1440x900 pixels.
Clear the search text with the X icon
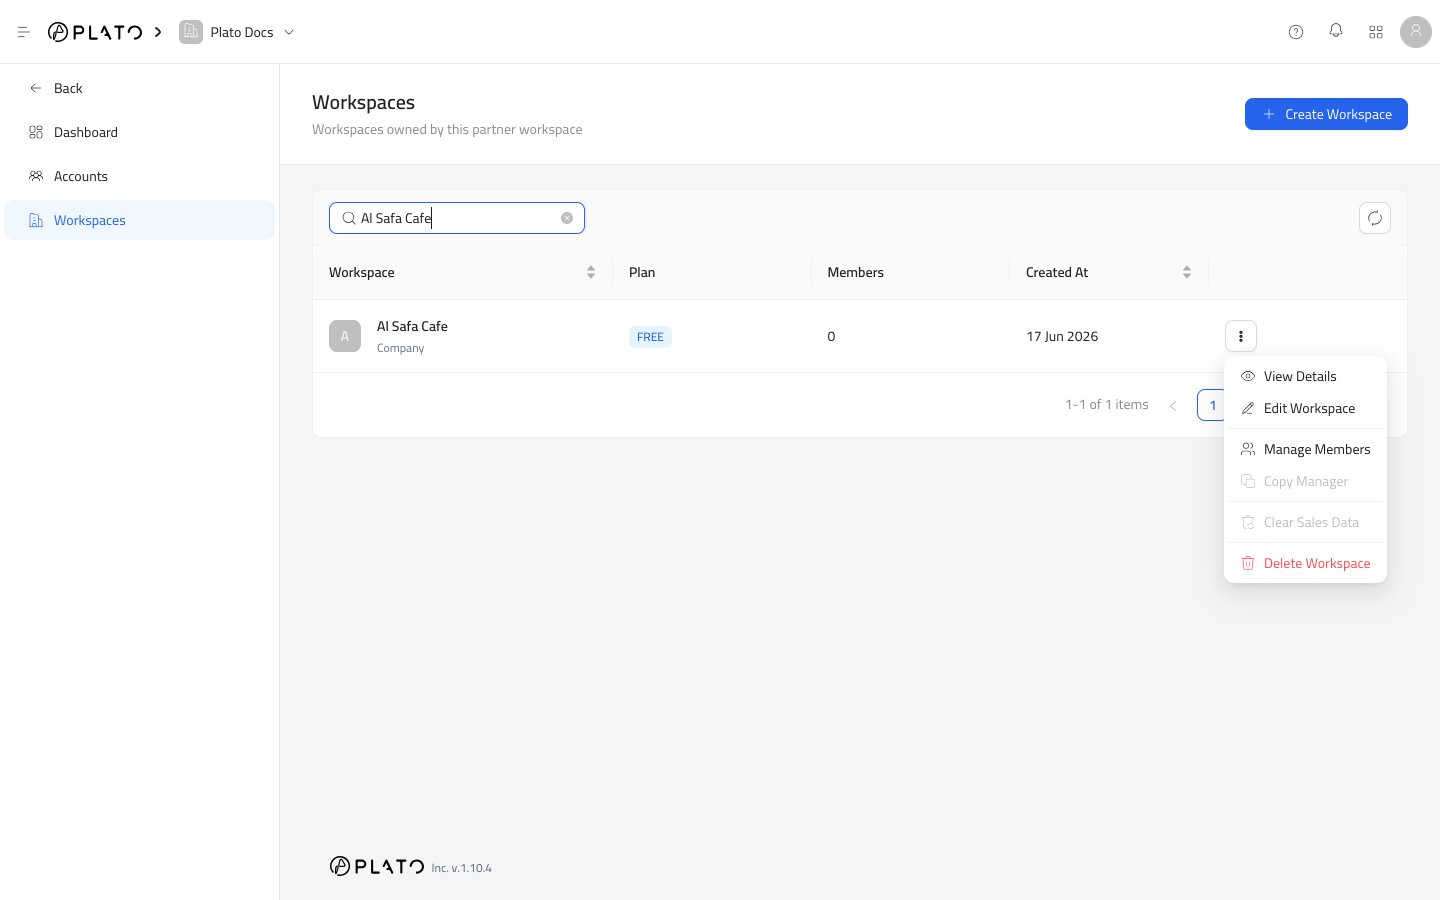coord(567,218)
